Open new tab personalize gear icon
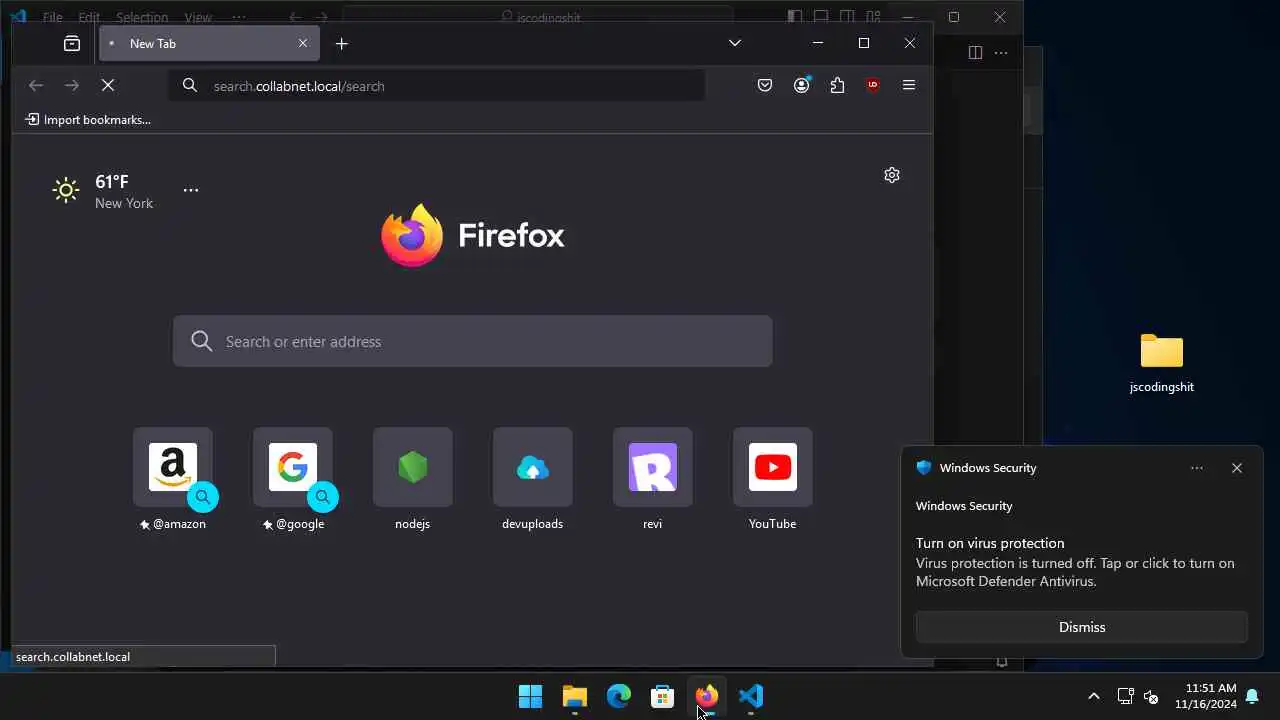1280x720 pixels. coord(892,175)
